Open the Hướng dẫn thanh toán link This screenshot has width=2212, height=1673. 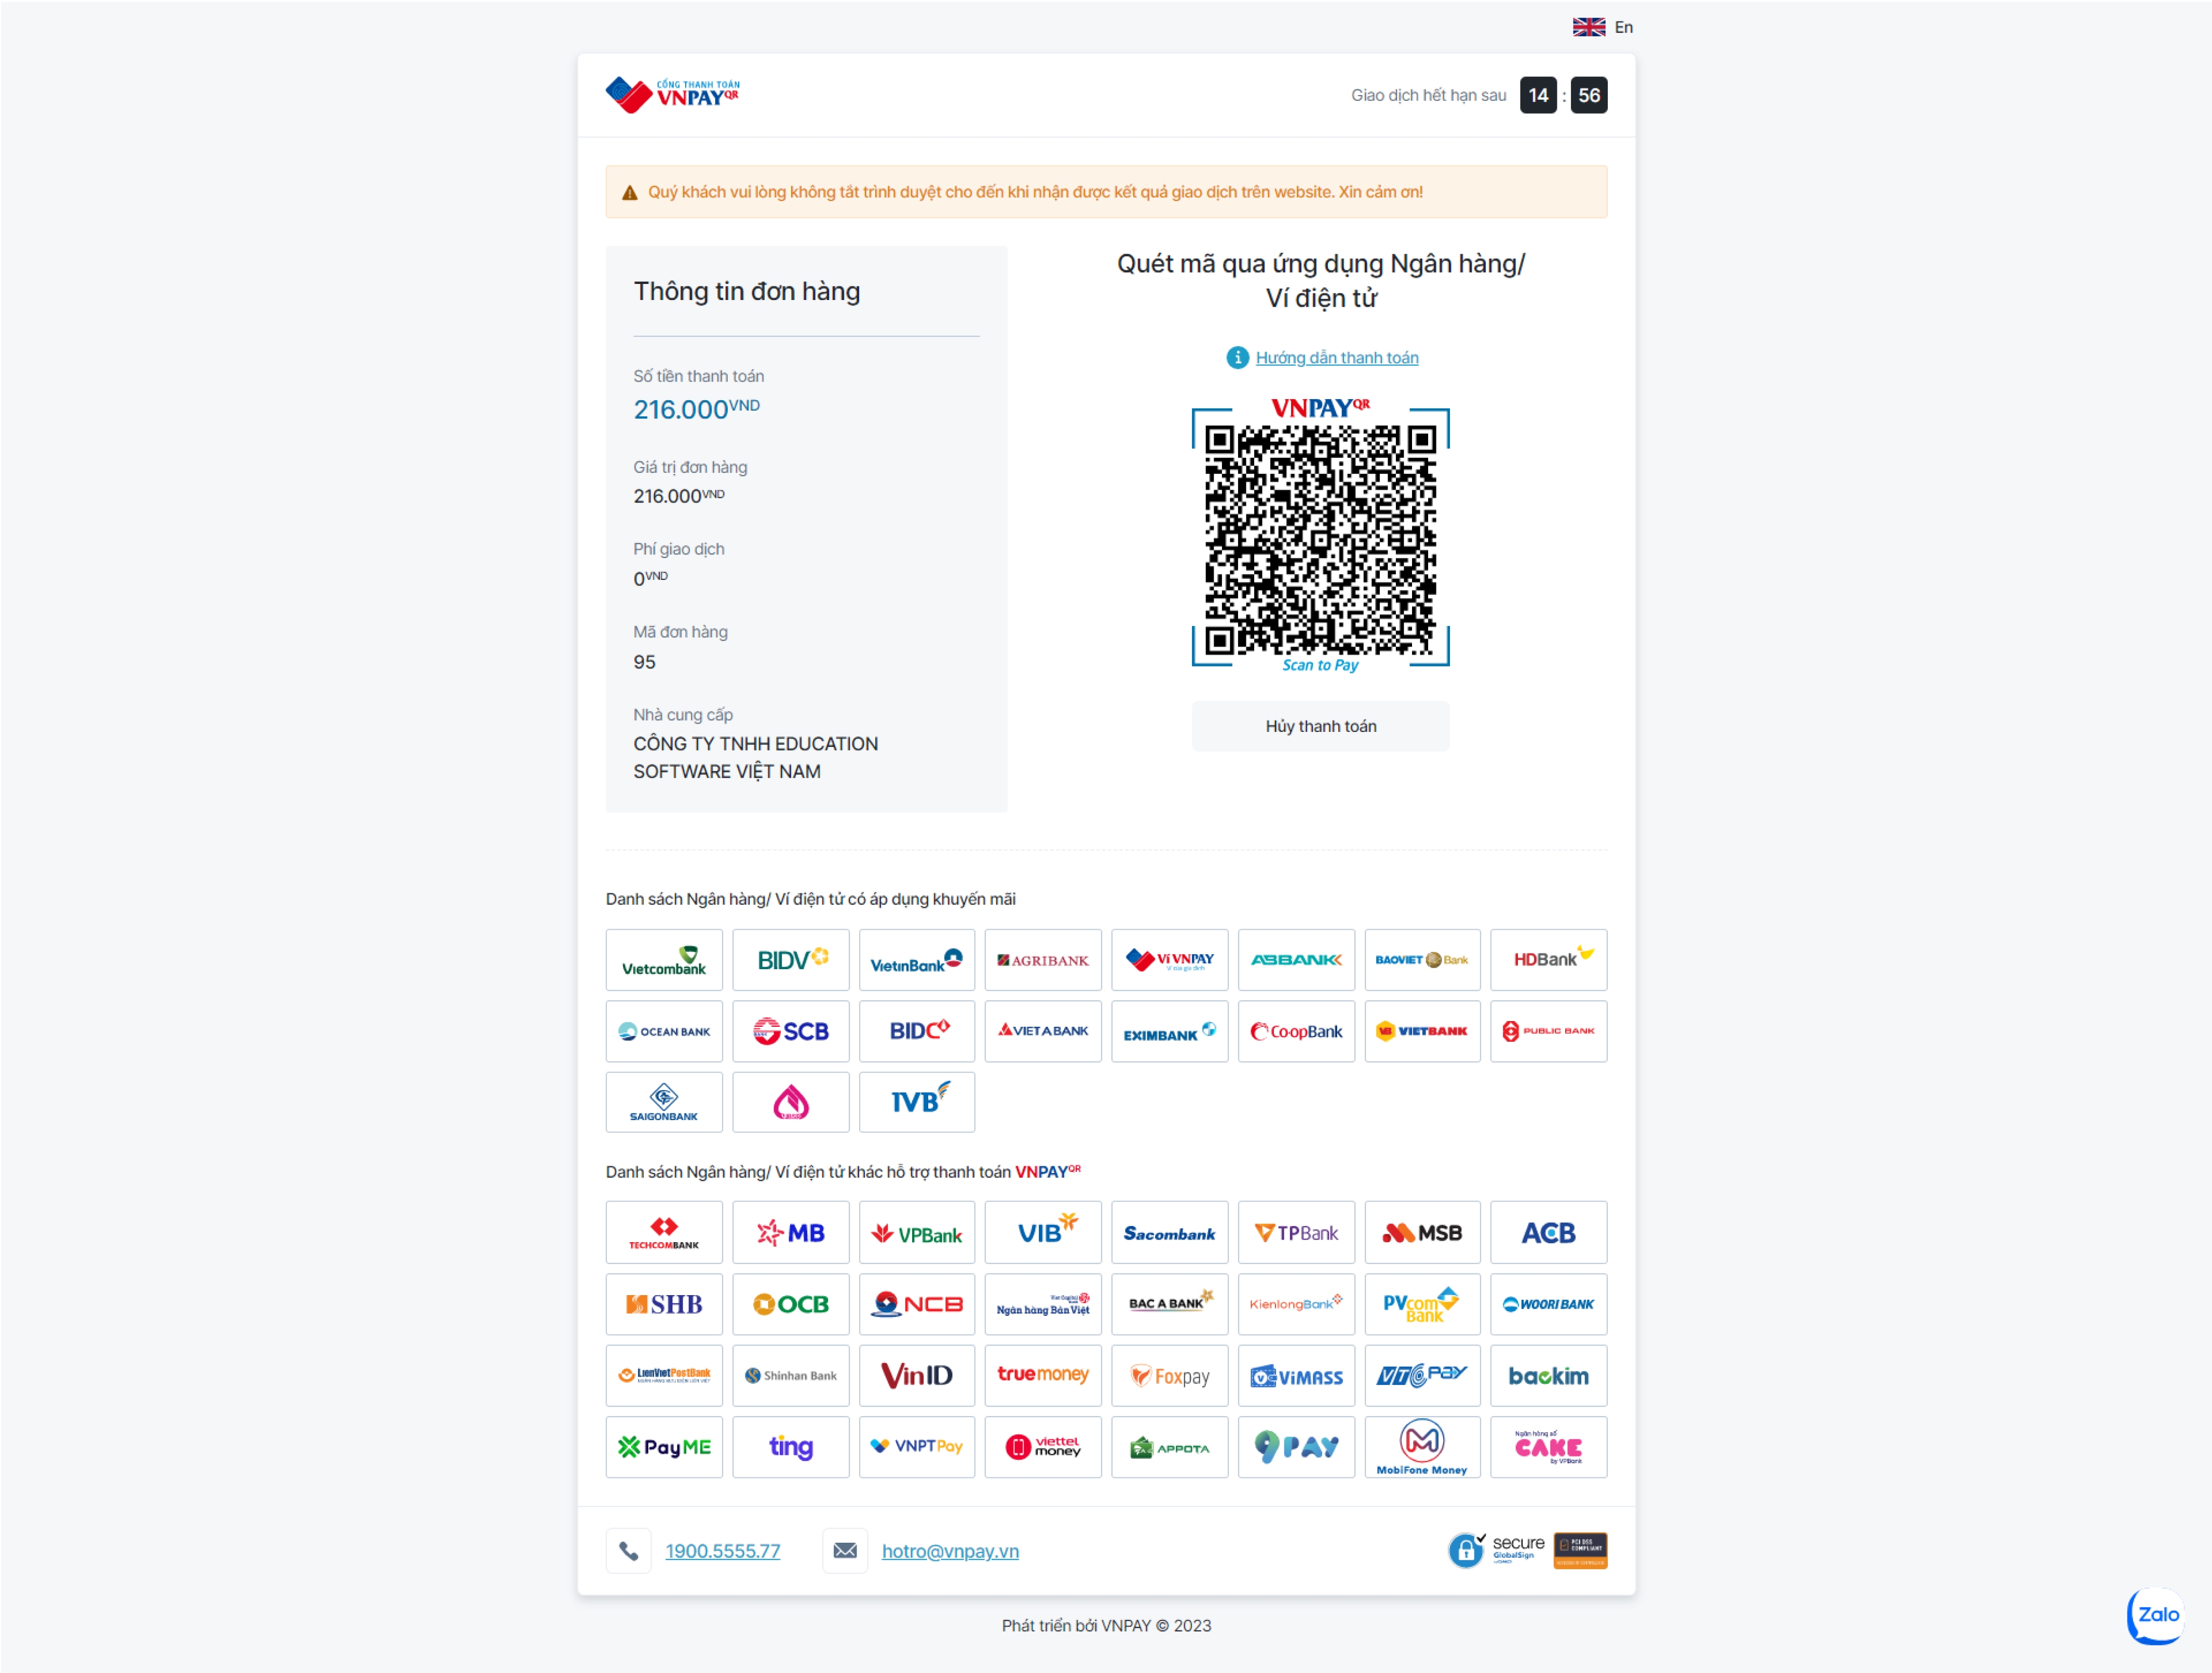[x=1337, y=358]
